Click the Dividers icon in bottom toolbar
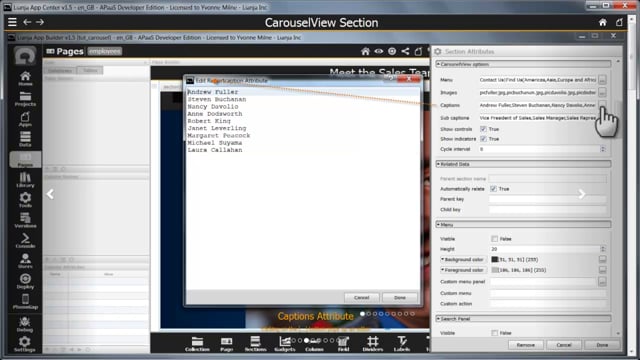 [373, 344]
